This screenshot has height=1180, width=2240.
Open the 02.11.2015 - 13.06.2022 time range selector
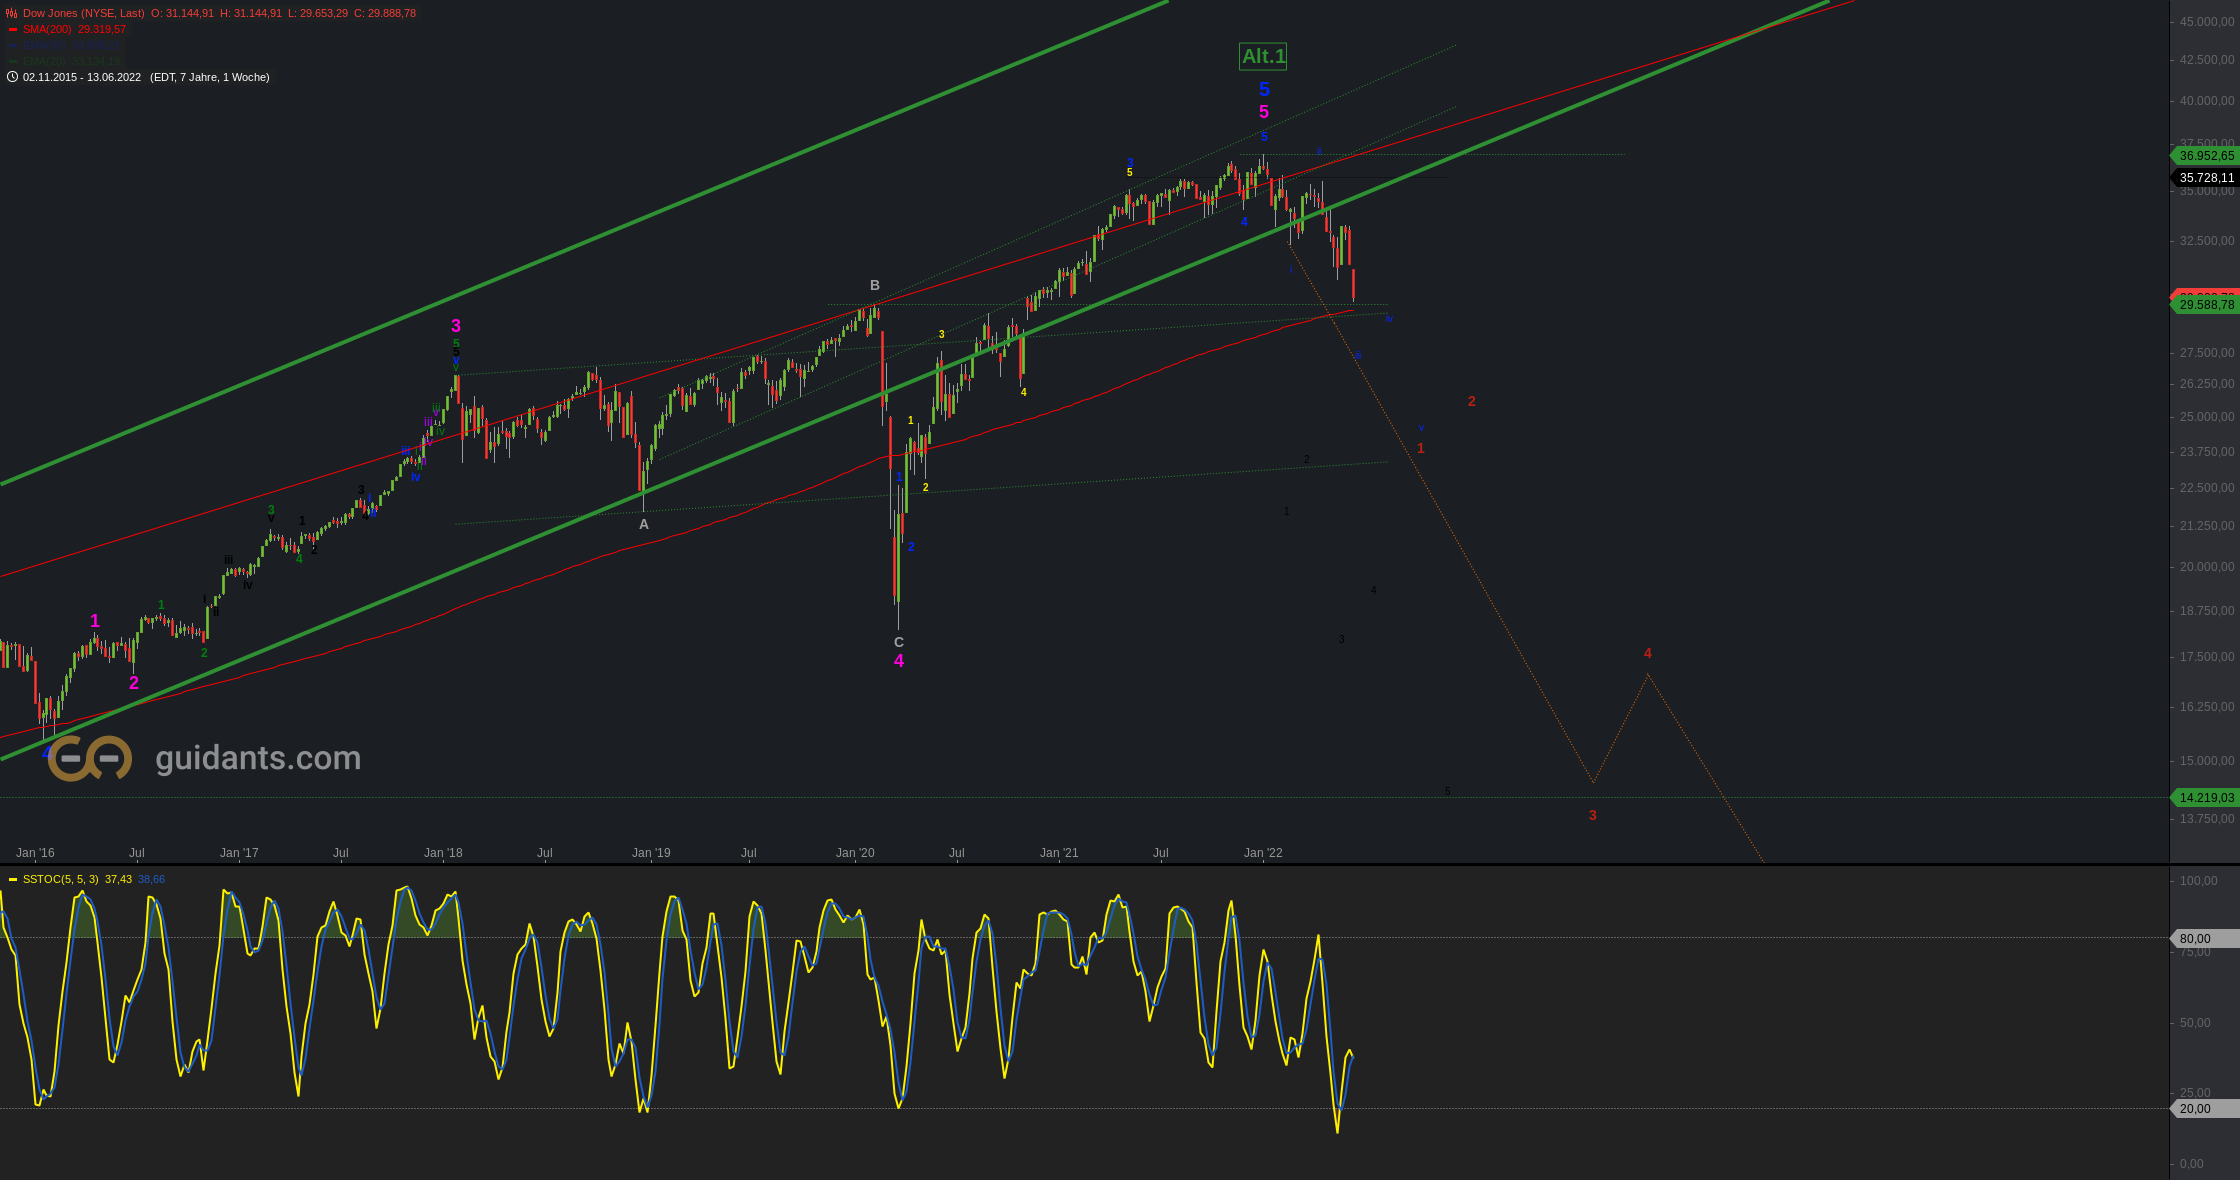(82, 77)
